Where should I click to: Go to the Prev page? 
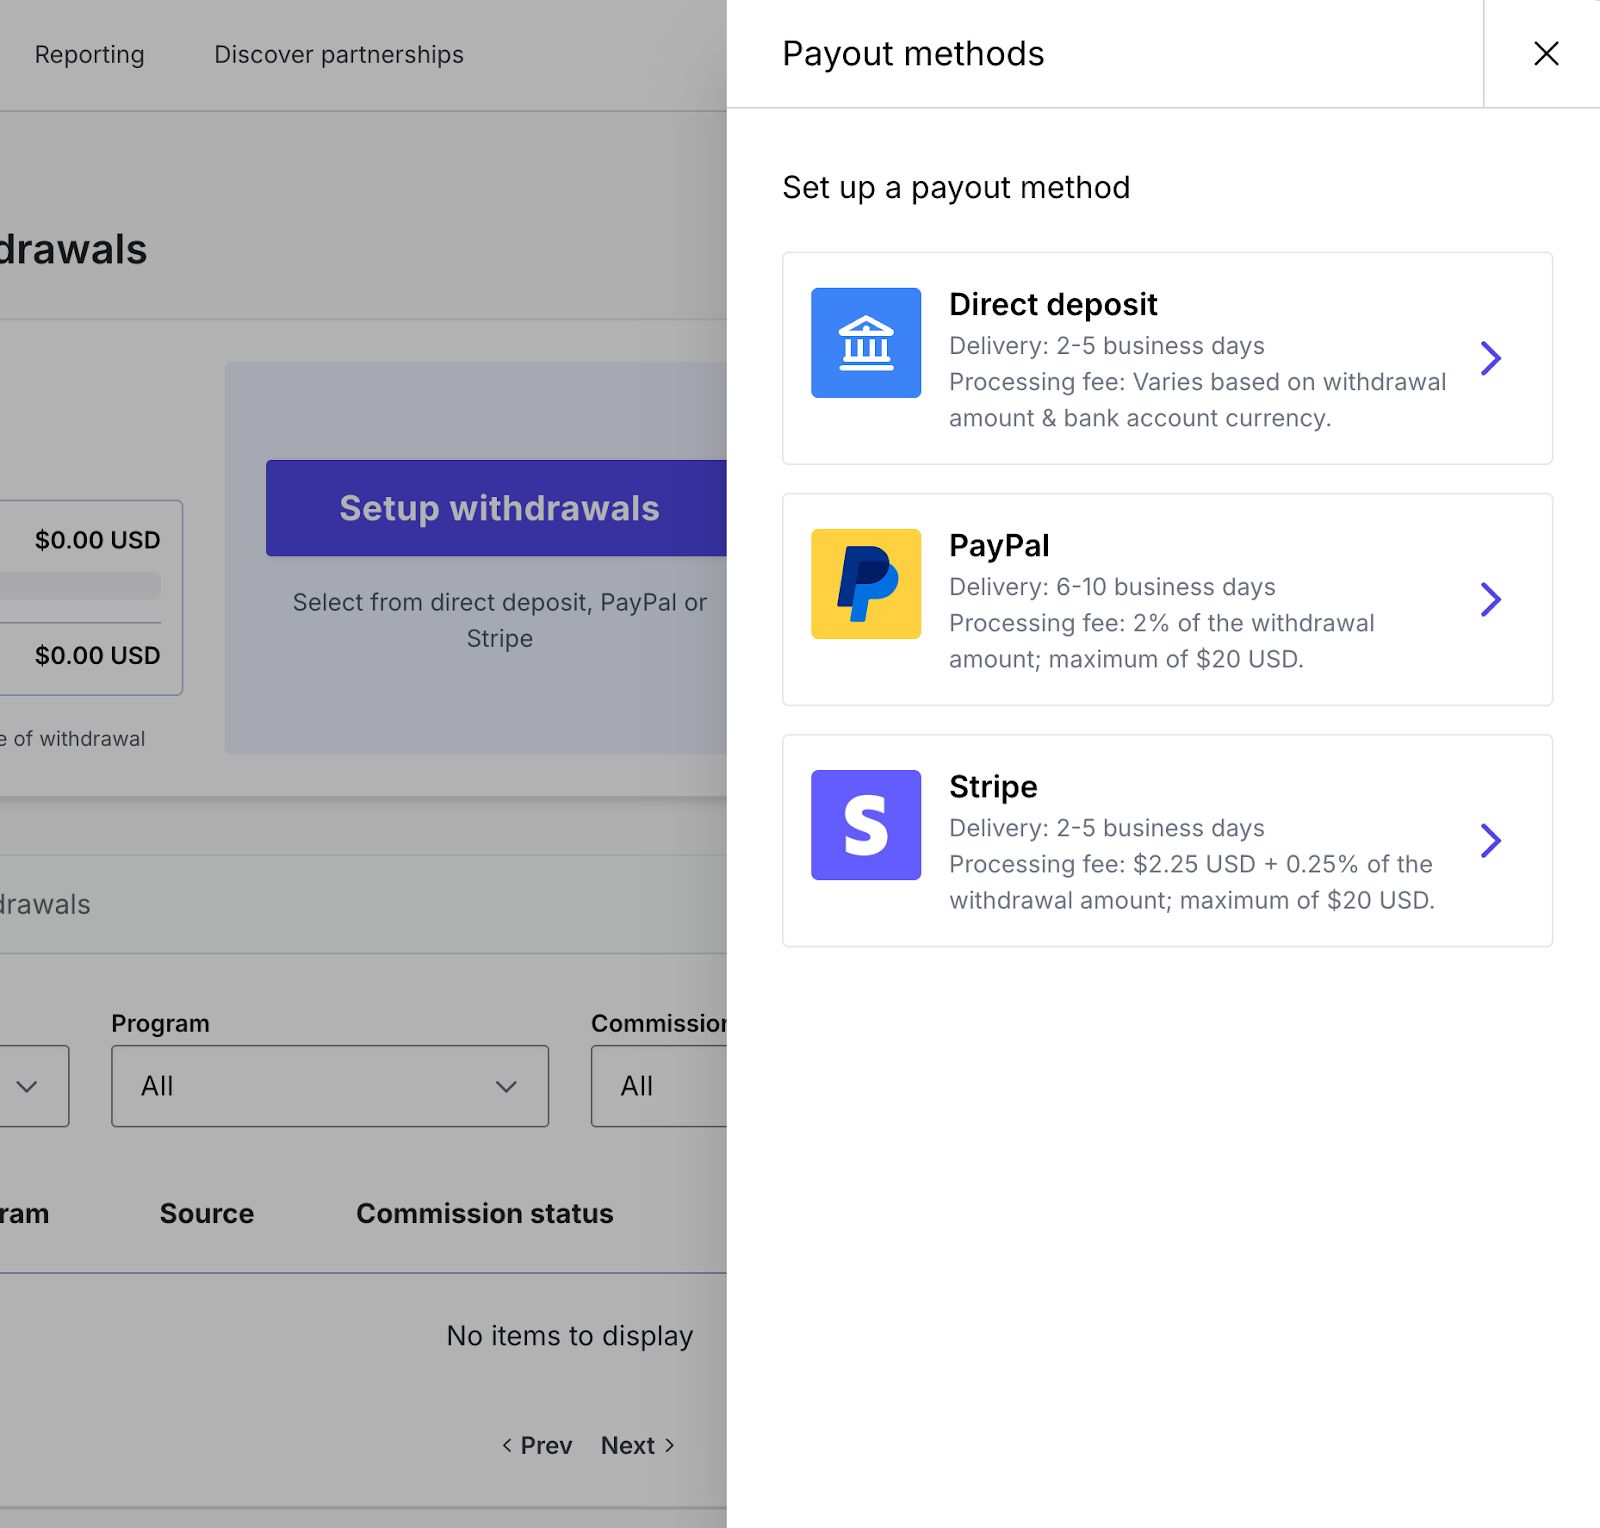(537, 1445)
